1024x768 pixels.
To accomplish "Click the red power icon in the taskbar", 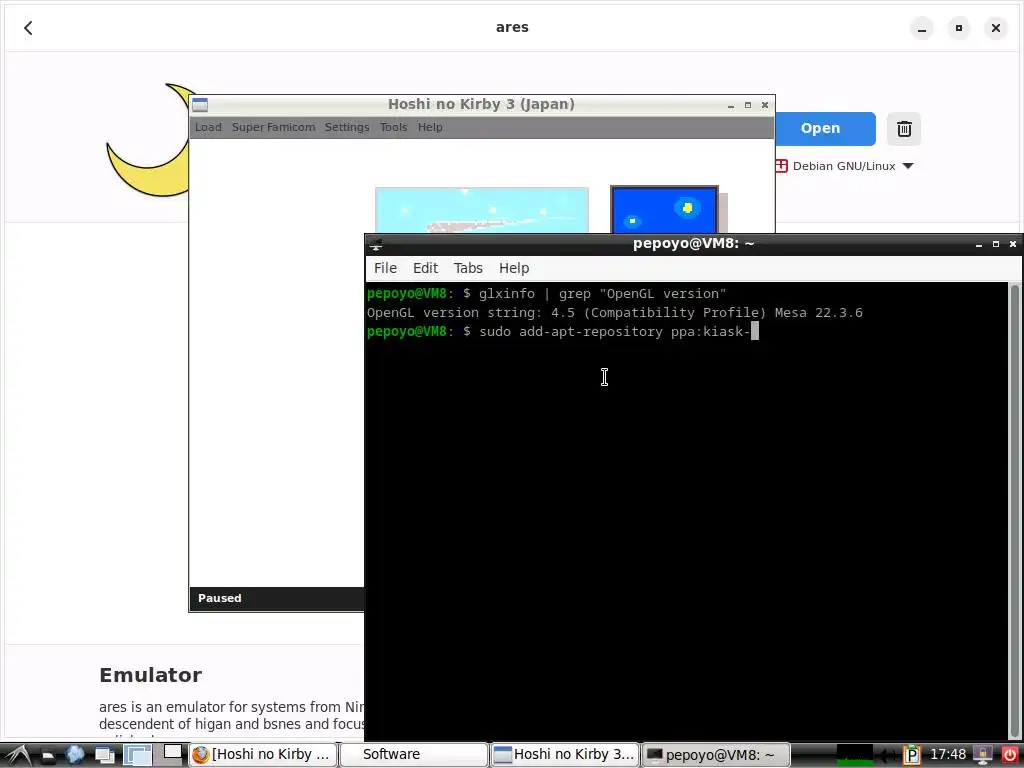I will click(1010, 755).
